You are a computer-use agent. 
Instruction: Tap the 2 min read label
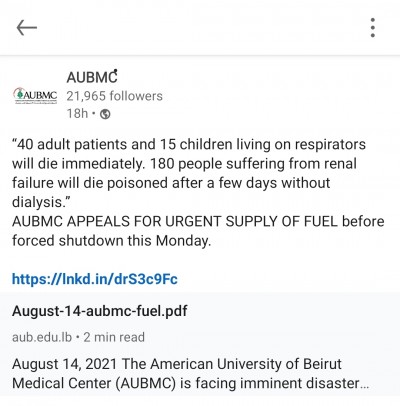click(114, 337)
